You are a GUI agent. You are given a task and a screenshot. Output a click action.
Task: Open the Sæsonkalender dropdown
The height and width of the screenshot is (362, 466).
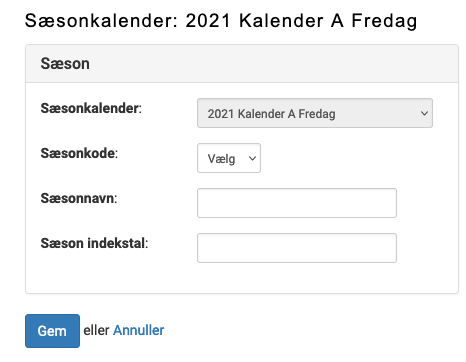315,113
